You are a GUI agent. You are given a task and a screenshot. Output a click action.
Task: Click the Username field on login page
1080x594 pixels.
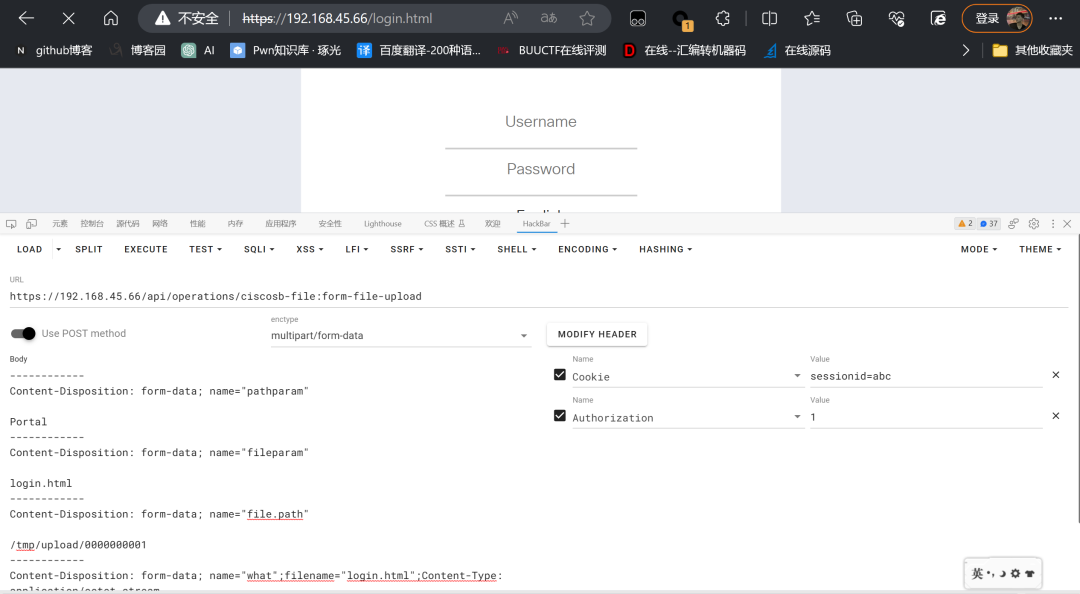click(541, 123)
